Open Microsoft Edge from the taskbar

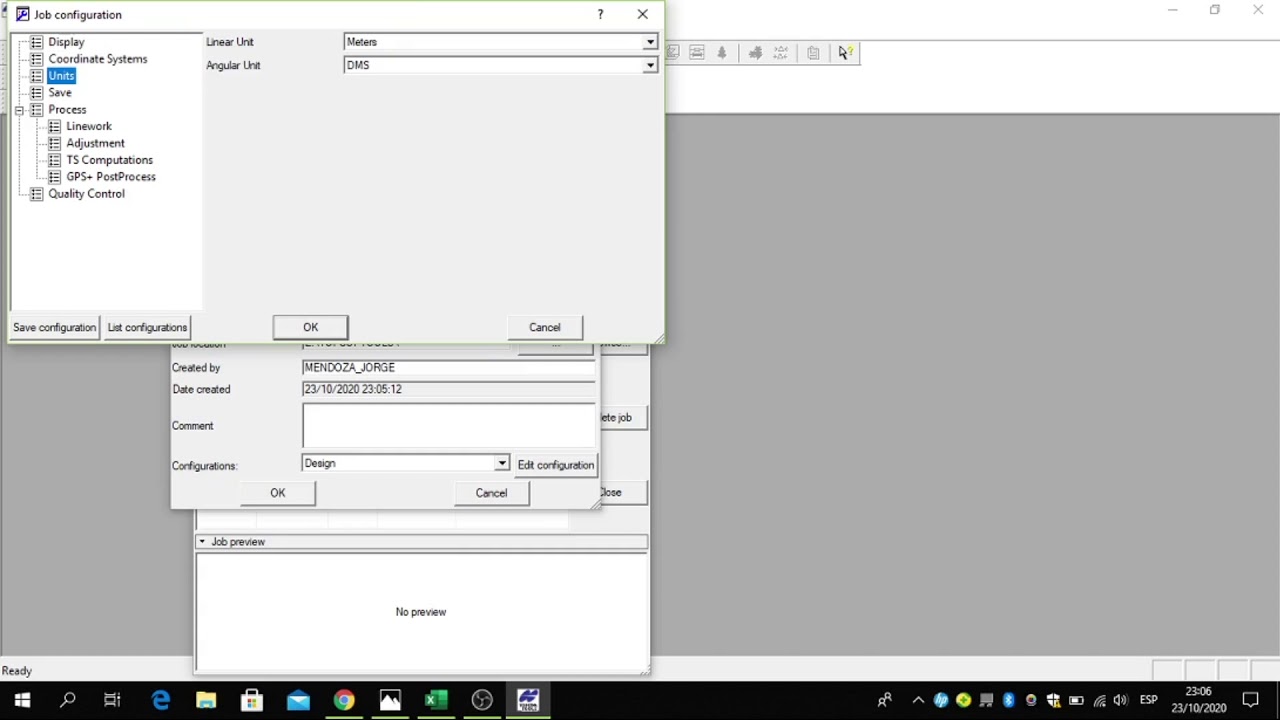click(160, 700)
